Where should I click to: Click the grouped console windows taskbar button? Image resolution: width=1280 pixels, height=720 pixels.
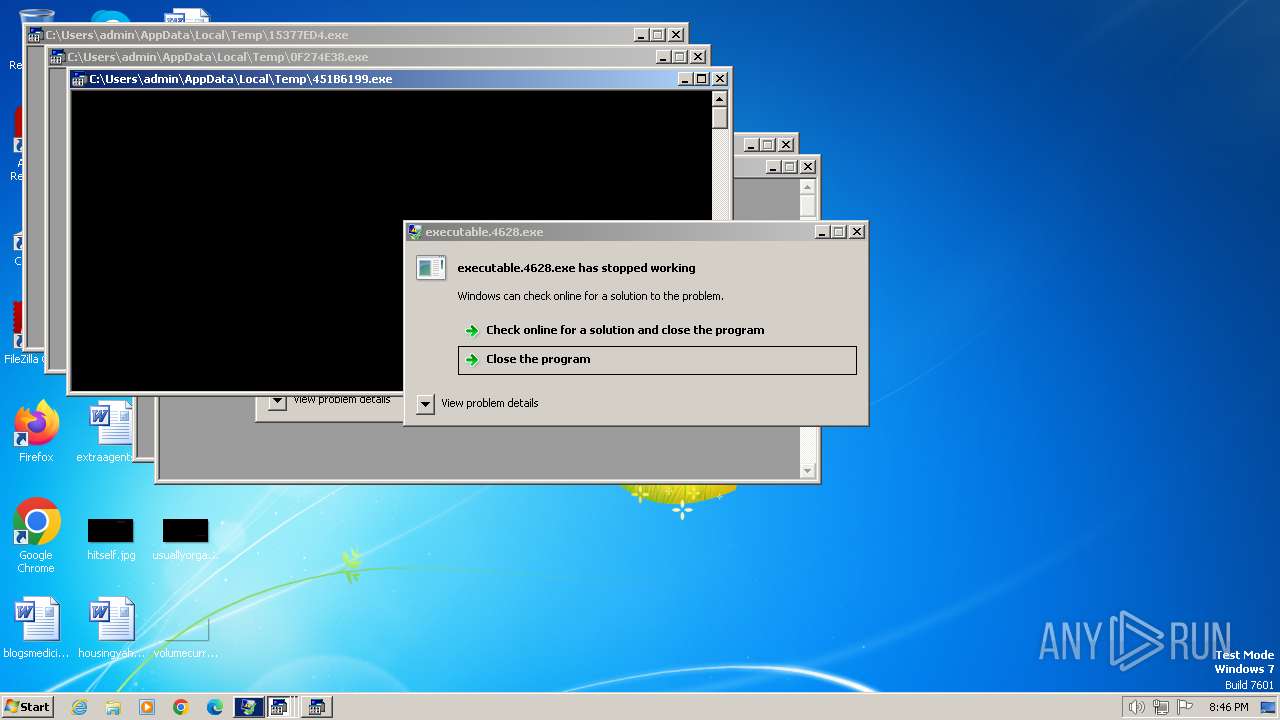(x=283, y=707)
